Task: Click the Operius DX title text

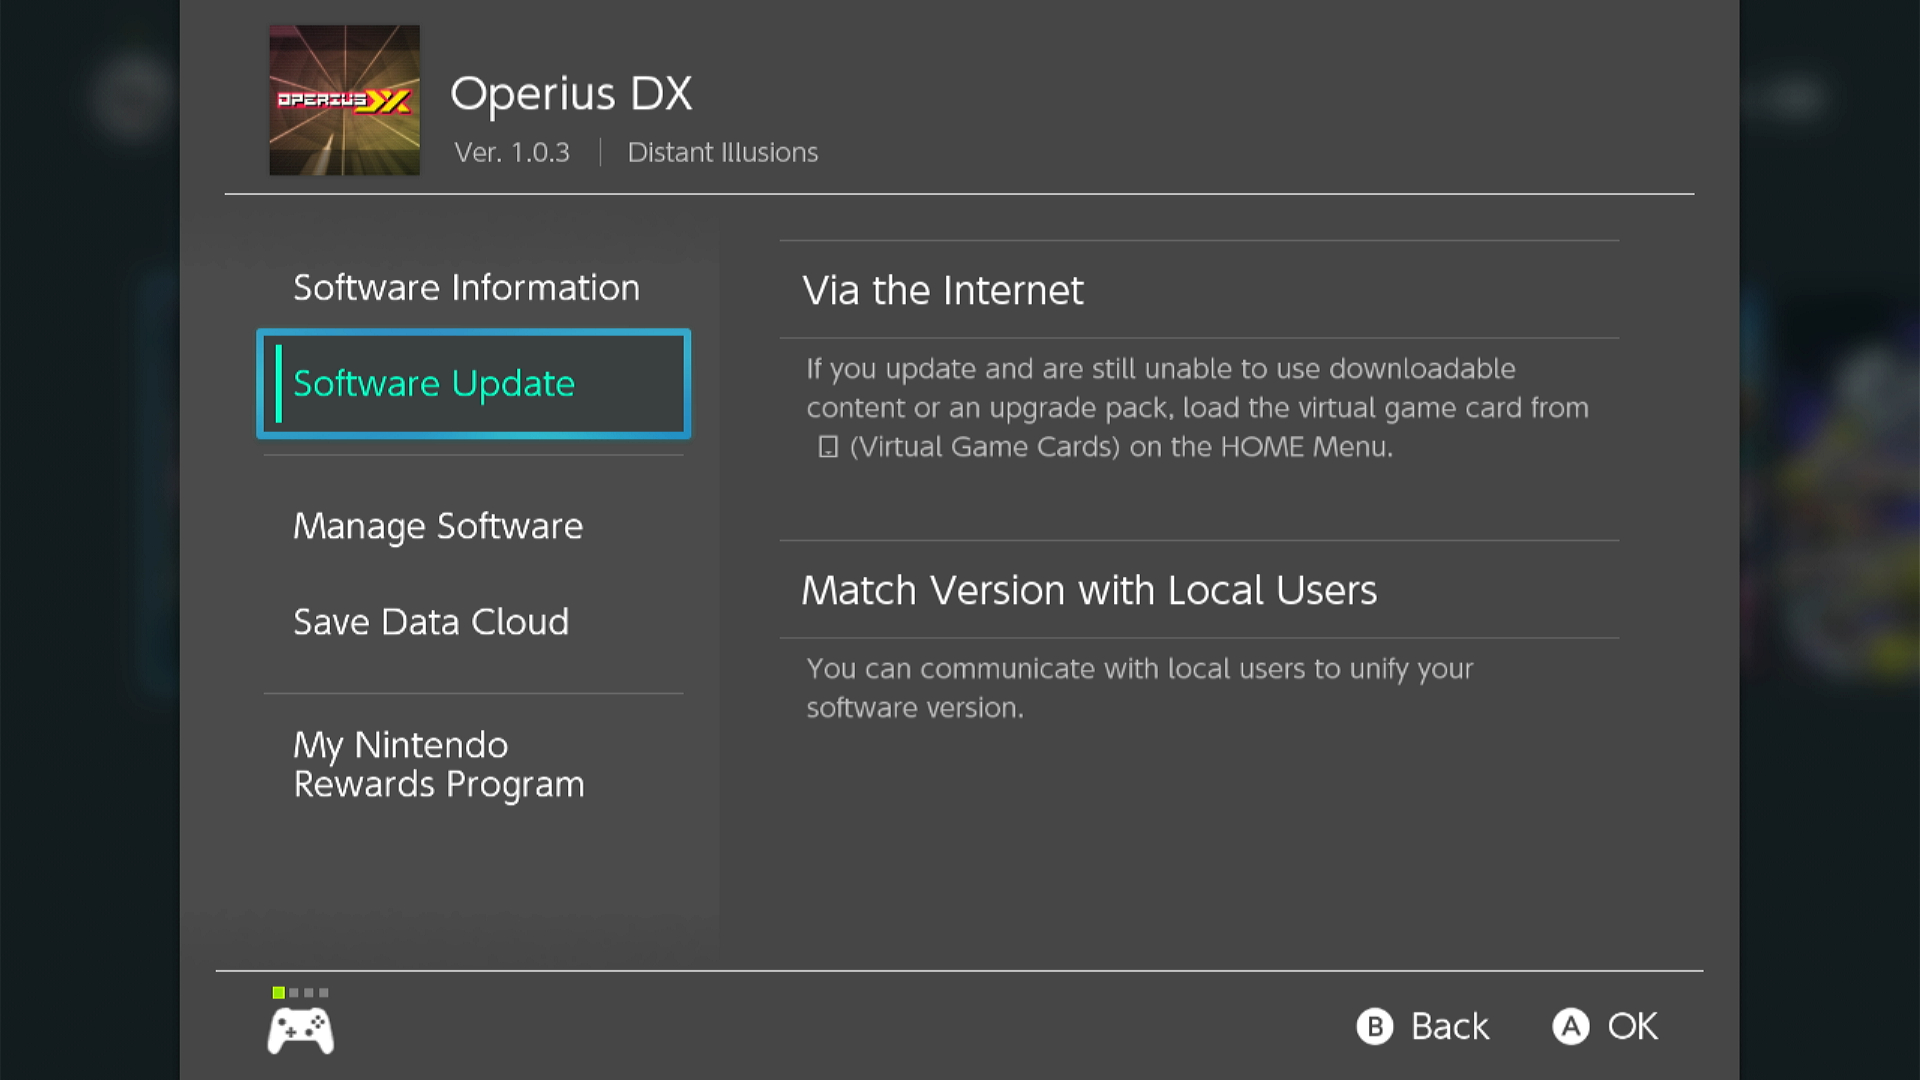Action: [571, 94]
